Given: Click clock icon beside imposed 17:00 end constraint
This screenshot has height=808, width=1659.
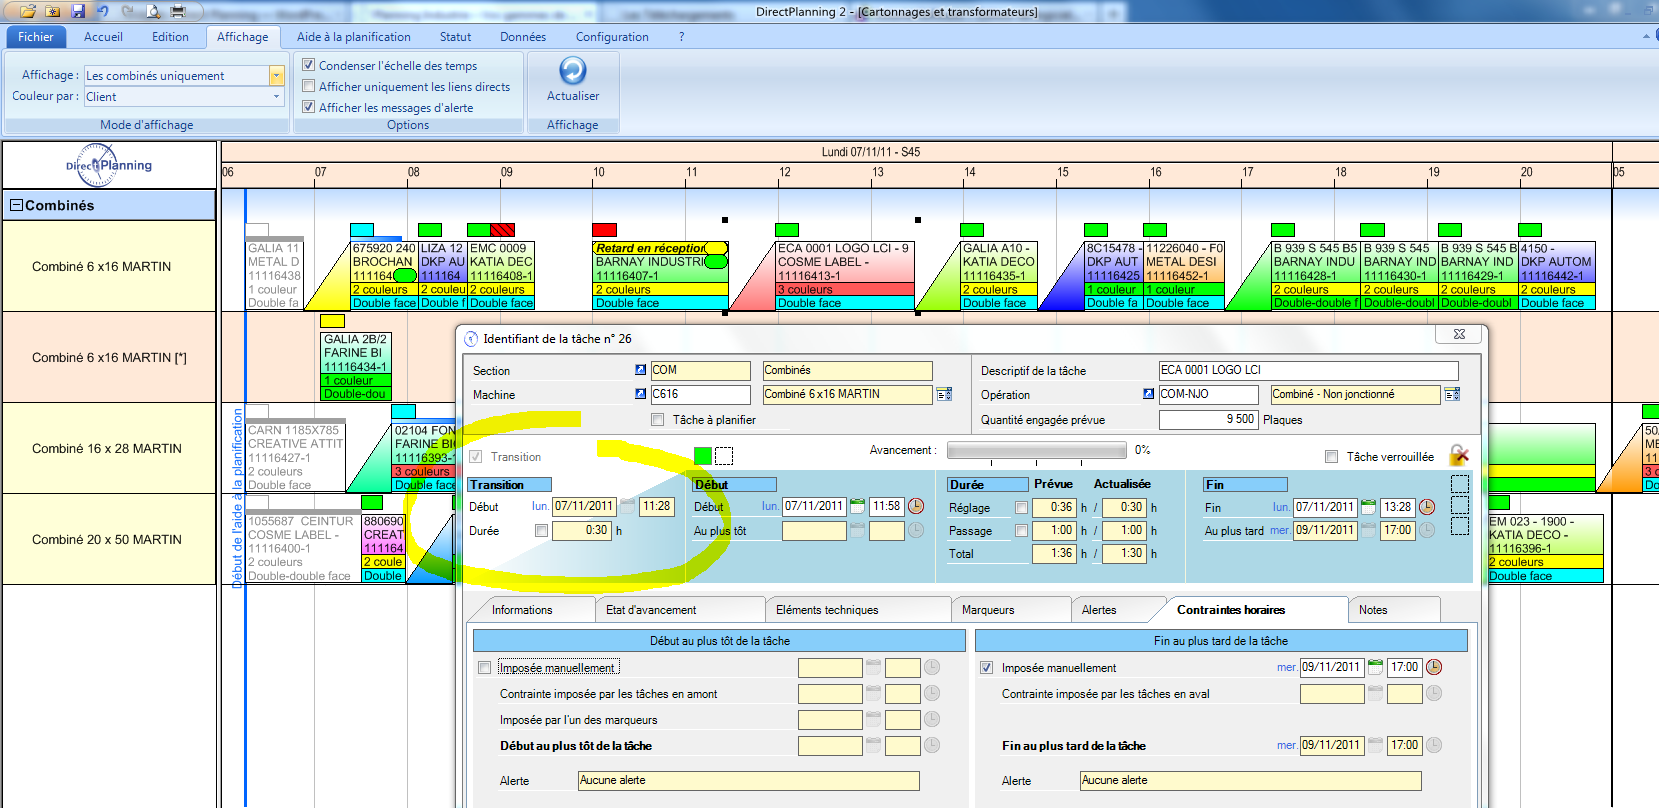Looking at the screenshot, I should (1434, 667).
